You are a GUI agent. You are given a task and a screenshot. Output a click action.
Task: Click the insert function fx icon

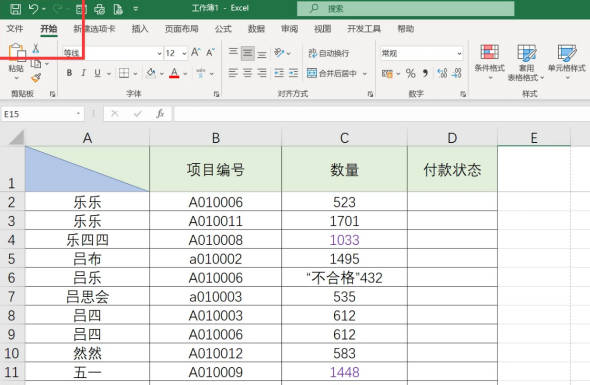tap(160, 114)
